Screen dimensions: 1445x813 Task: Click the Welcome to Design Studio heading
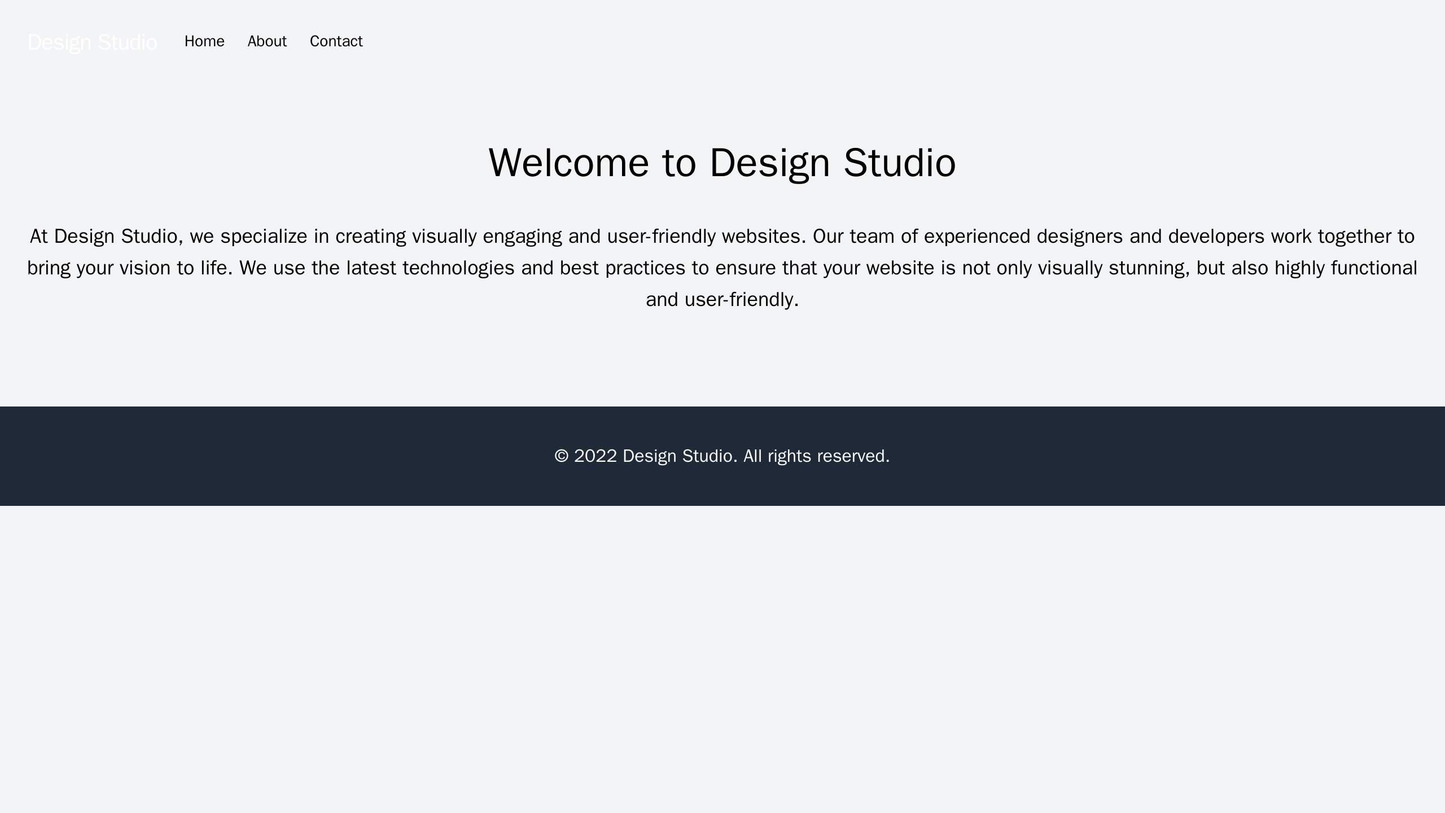point(722,159)
